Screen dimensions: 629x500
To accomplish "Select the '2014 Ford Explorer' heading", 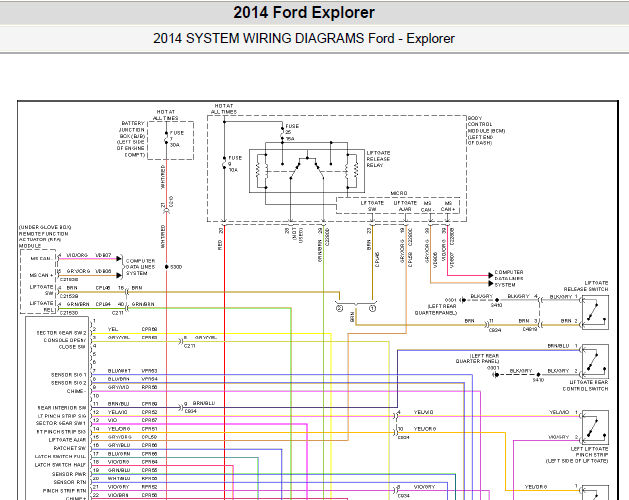I will (304, 12).
